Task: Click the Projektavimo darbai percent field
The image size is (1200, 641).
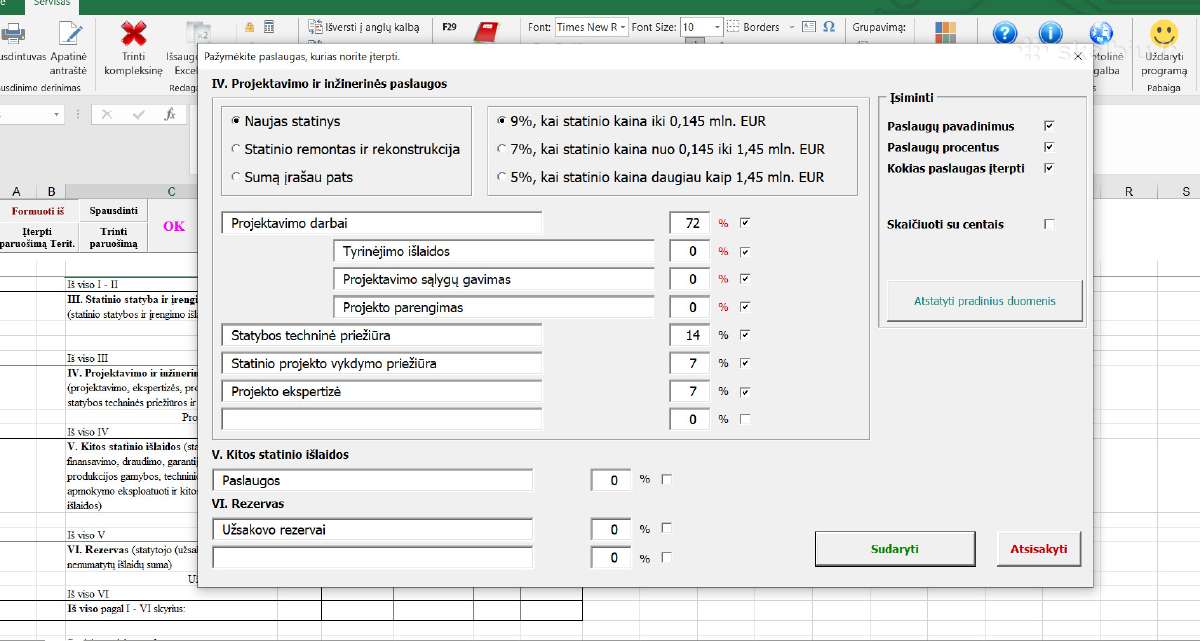Action: point(690,223)
